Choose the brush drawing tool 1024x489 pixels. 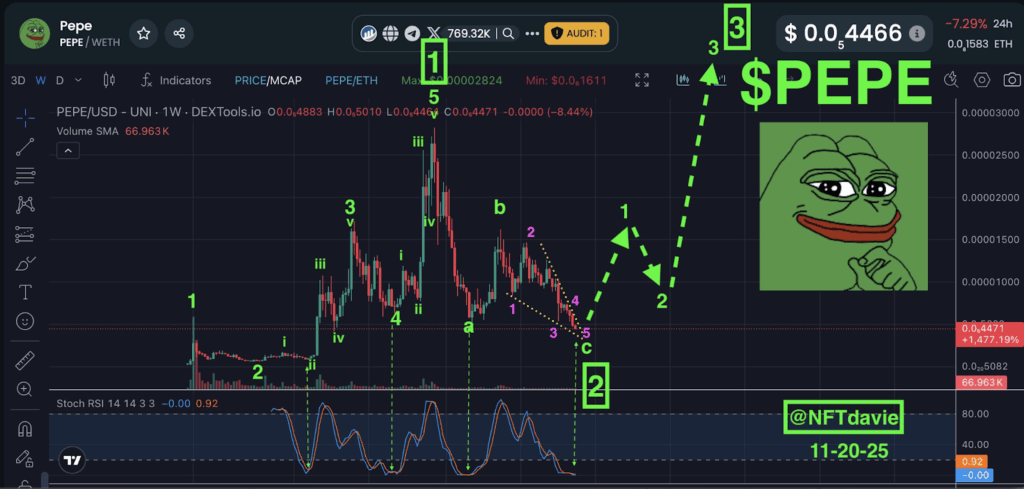click(25, 264)
